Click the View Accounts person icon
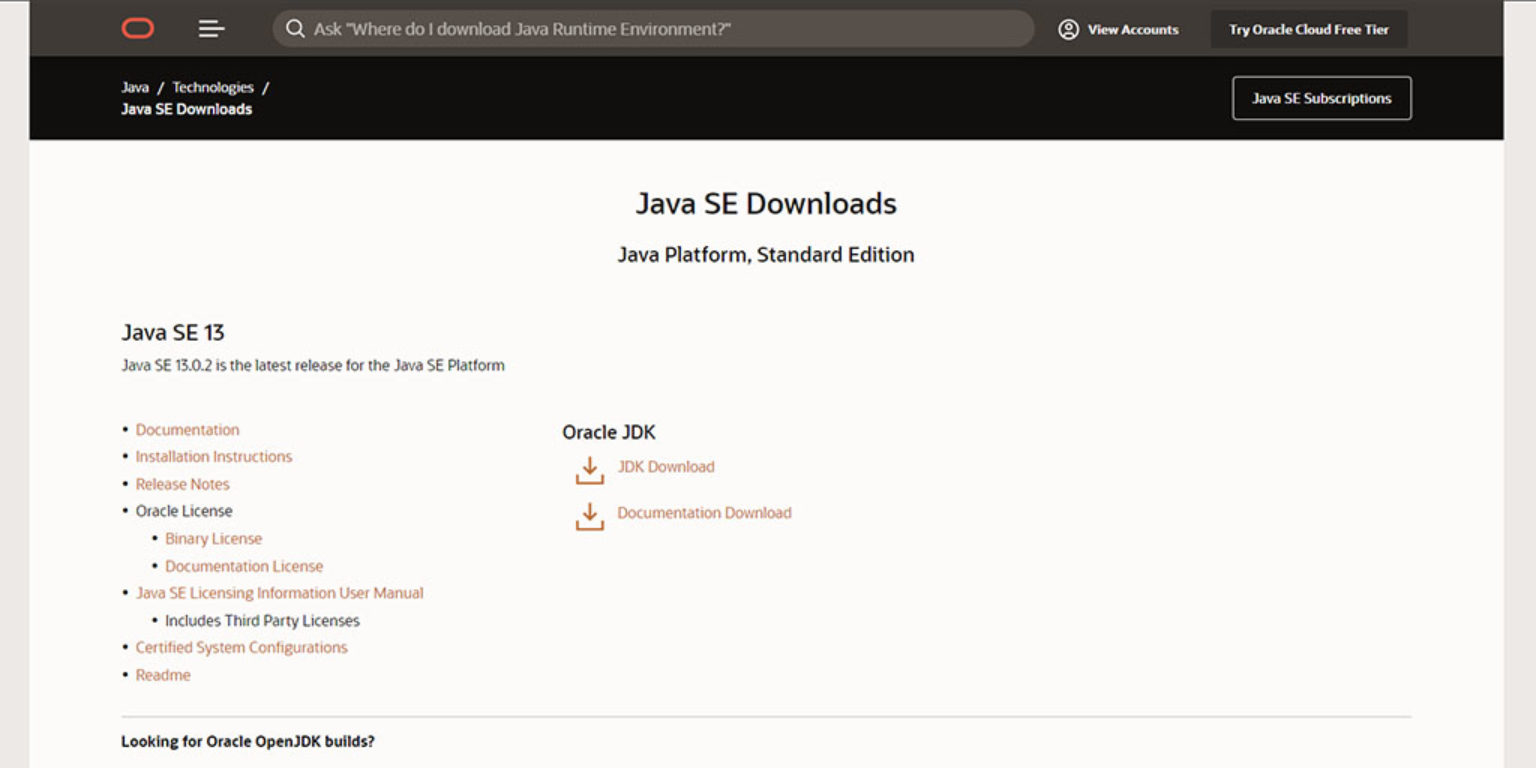Viewport: 1536px width, 768px height. (x=1068, y=29)
